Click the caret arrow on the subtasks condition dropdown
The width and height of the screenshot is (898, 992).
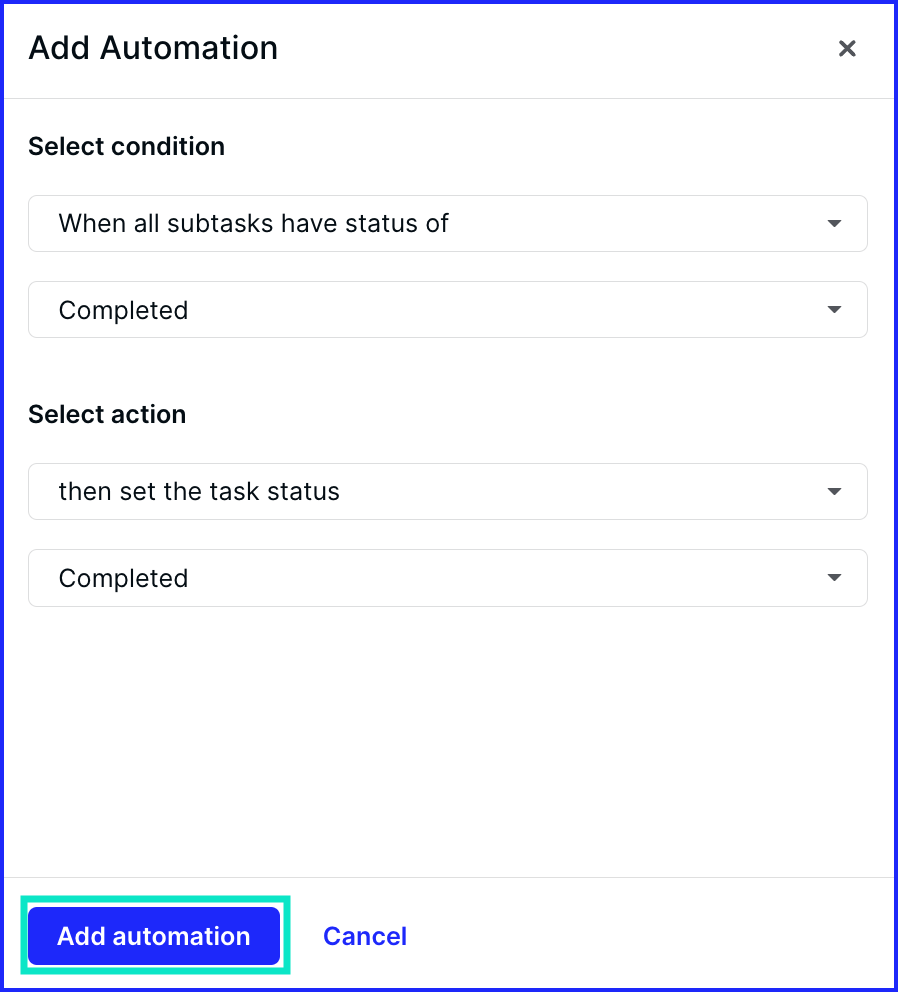(x=834, y=223)
